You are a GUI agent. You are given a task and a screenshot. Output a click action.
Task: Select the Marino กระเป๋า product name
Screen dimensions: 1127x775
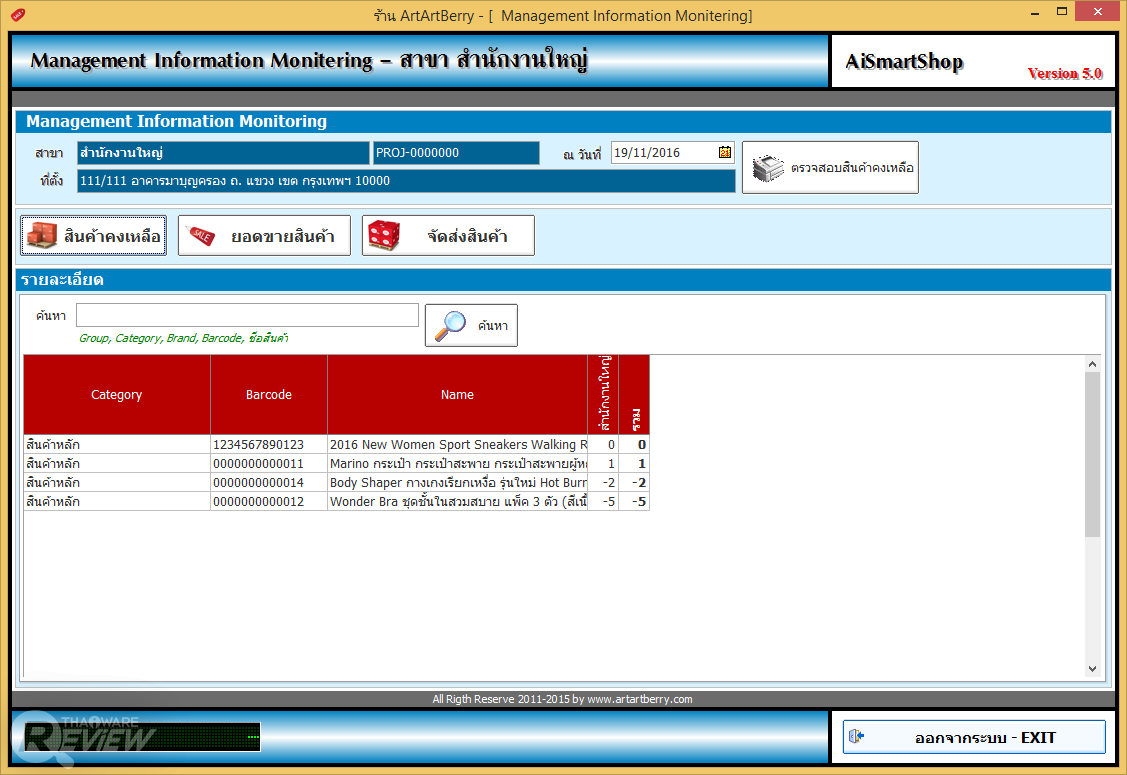(457, 464)
